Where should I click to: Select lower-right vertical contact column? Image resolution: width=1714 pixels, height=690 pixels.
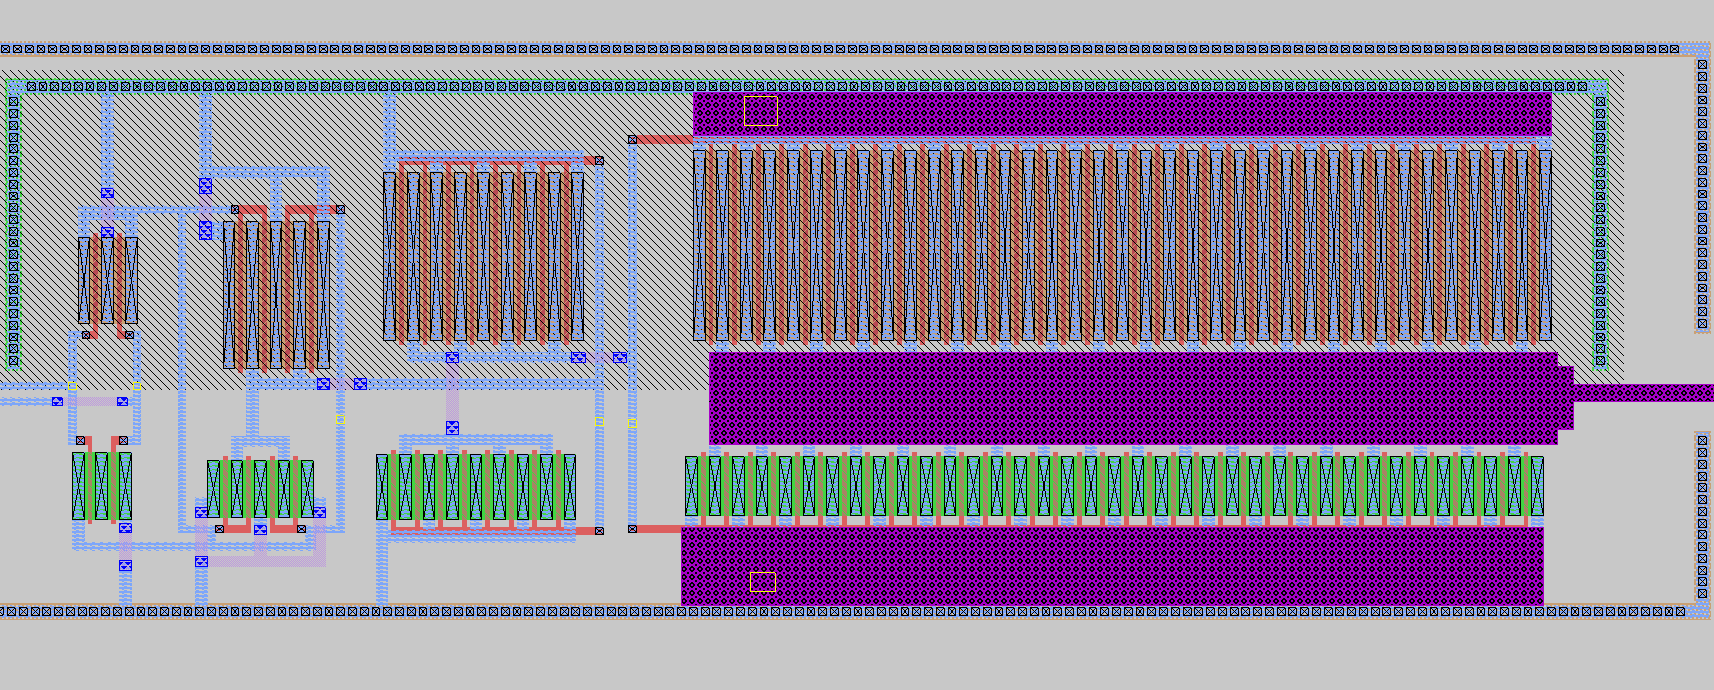pyautogui.click(x=1702, y=515)
